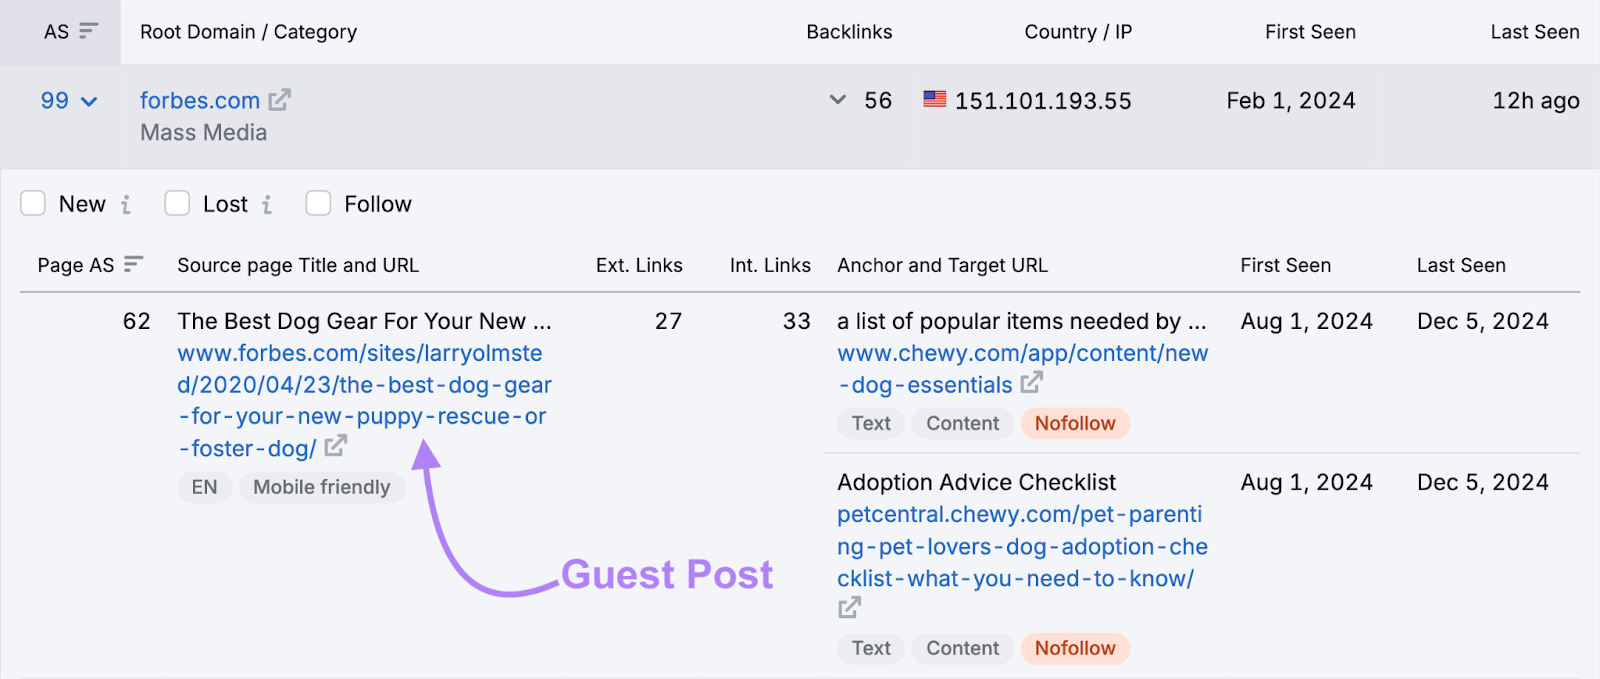1600x679 pixels.
Task: Tick the Follow filter checkbox
Action: (x=319, y=204)
